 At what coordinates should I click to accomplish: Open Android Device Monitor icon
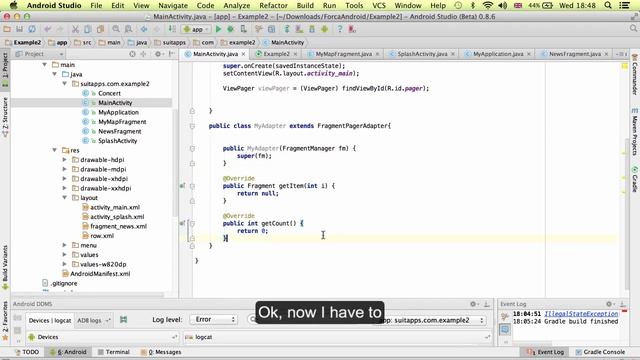point(324,29)
